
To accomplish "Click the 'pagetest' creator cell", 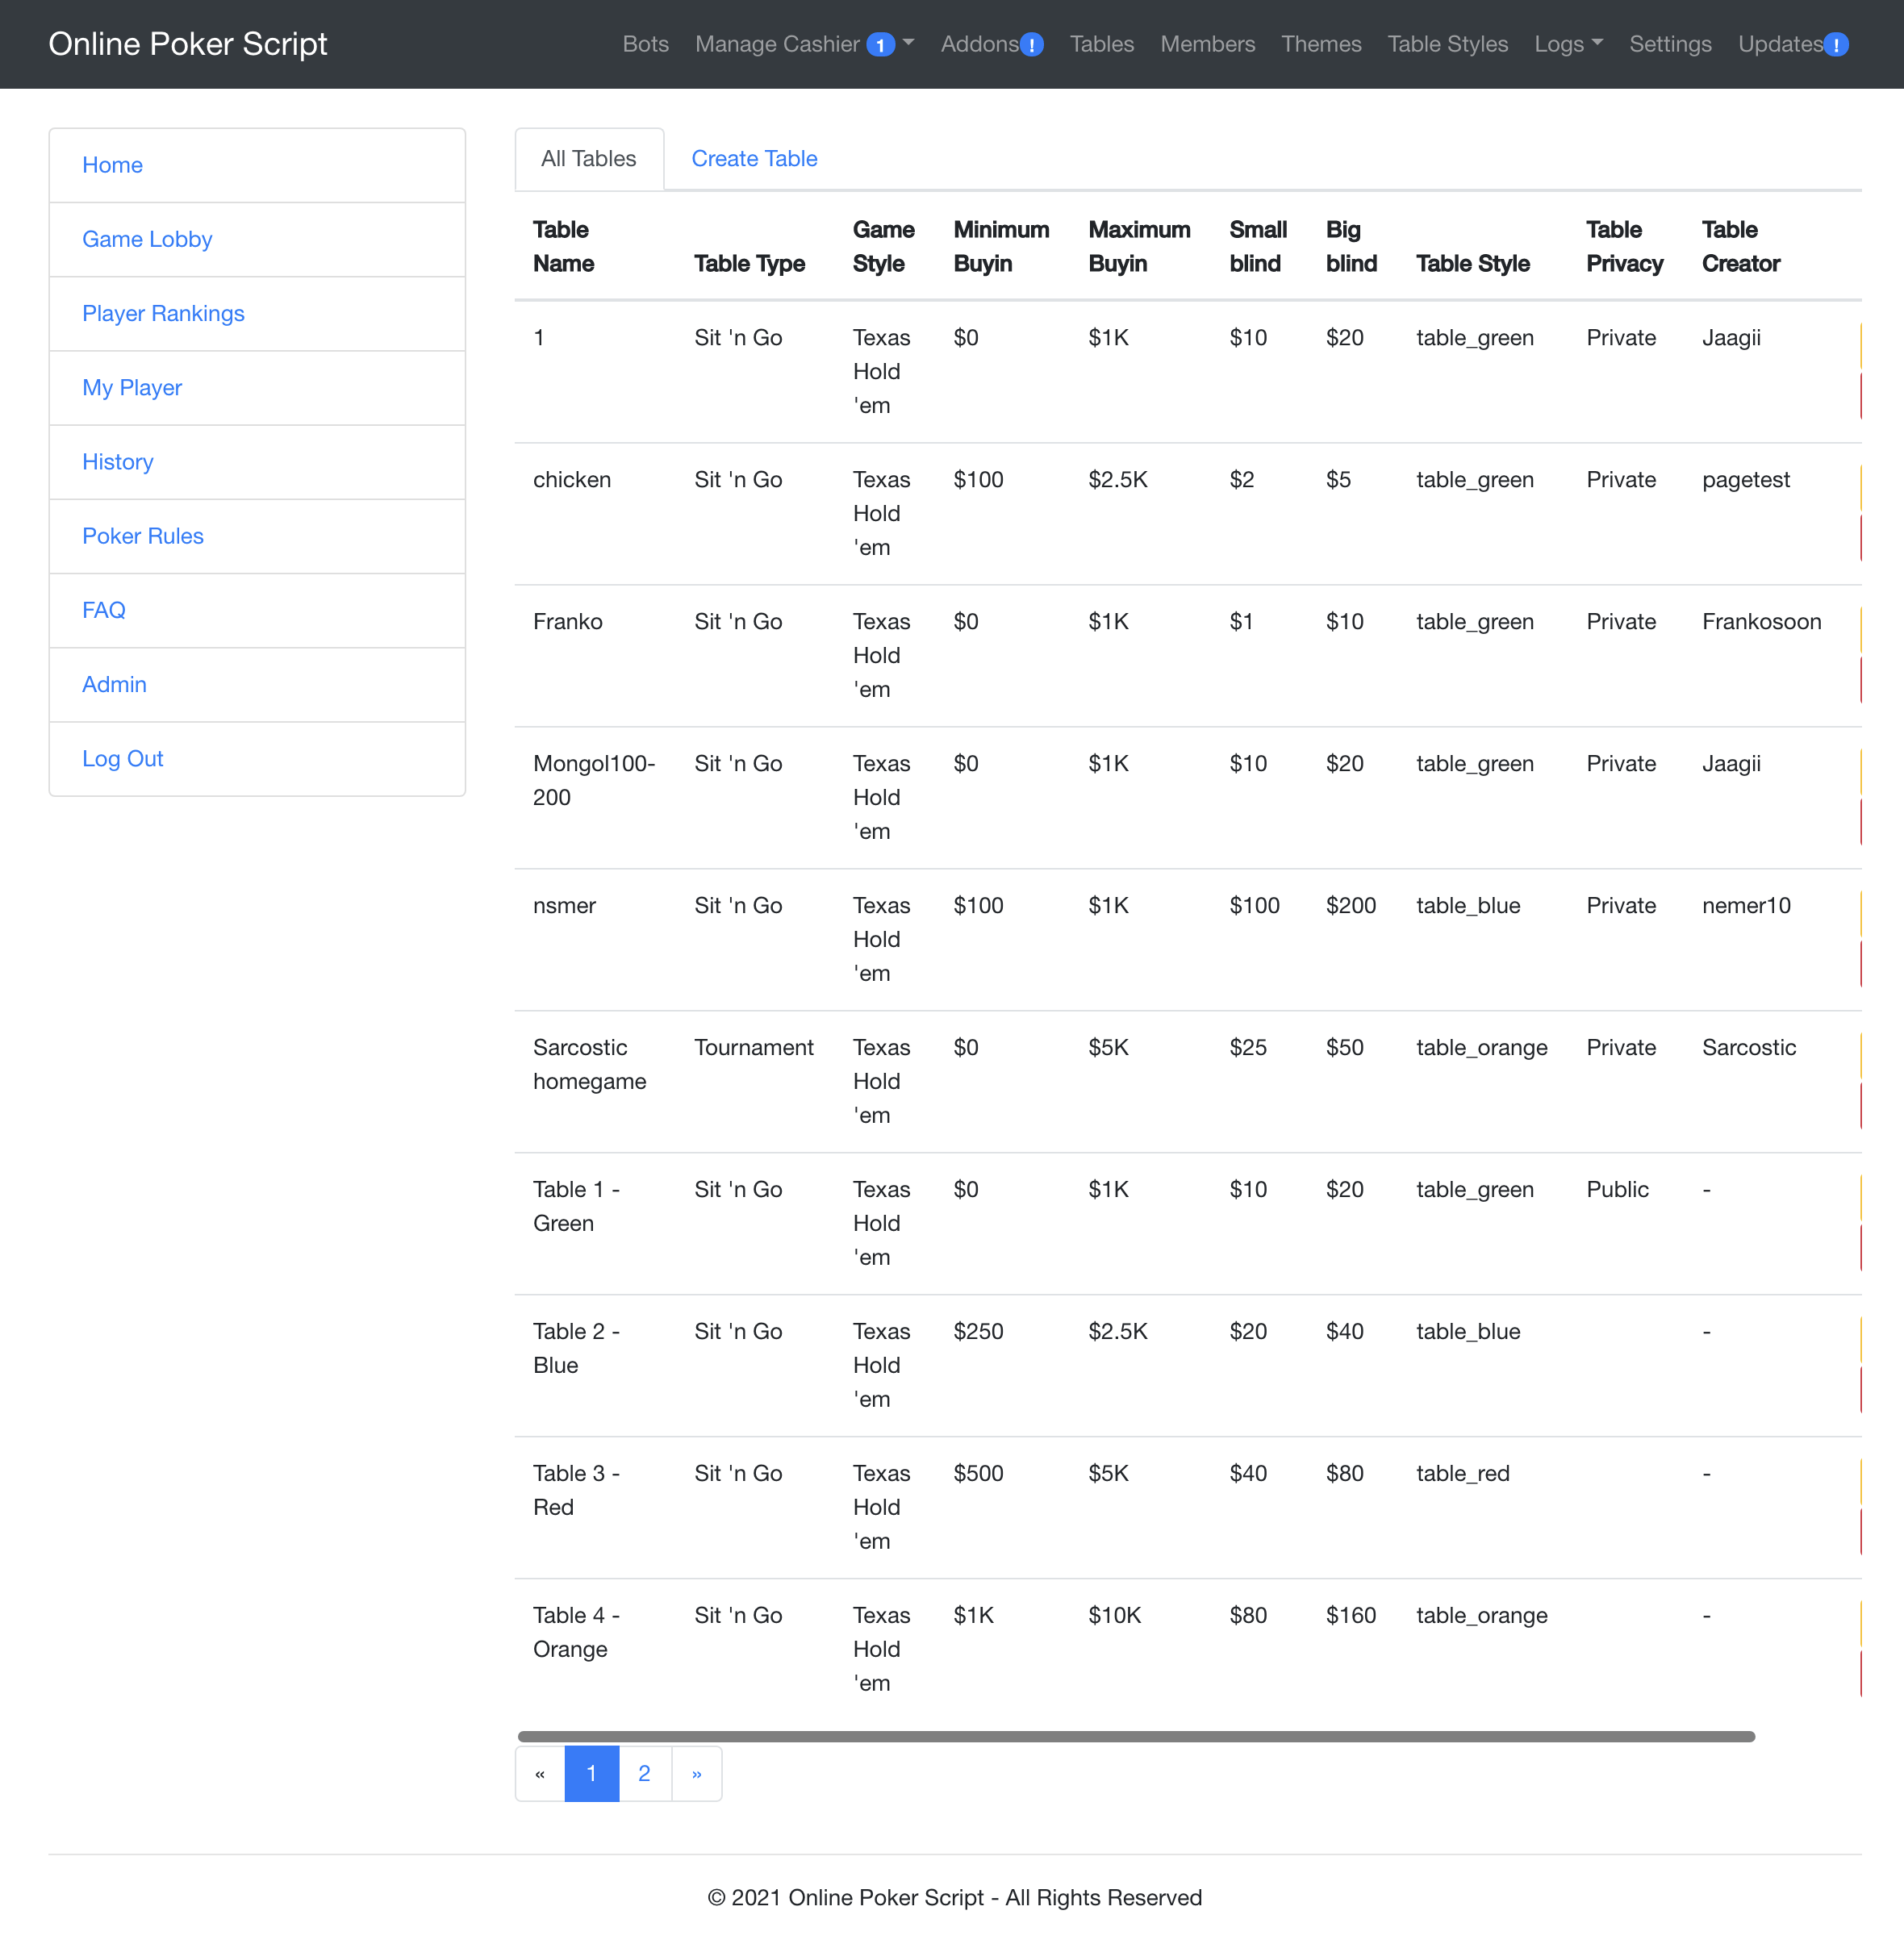I will pos(1746,480).
